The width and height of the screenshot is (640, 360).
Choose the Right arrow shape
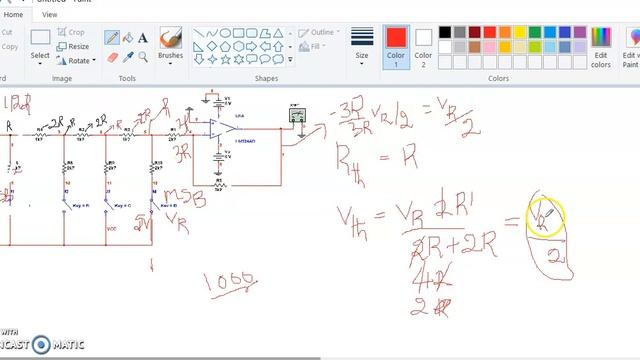point(251,46)
